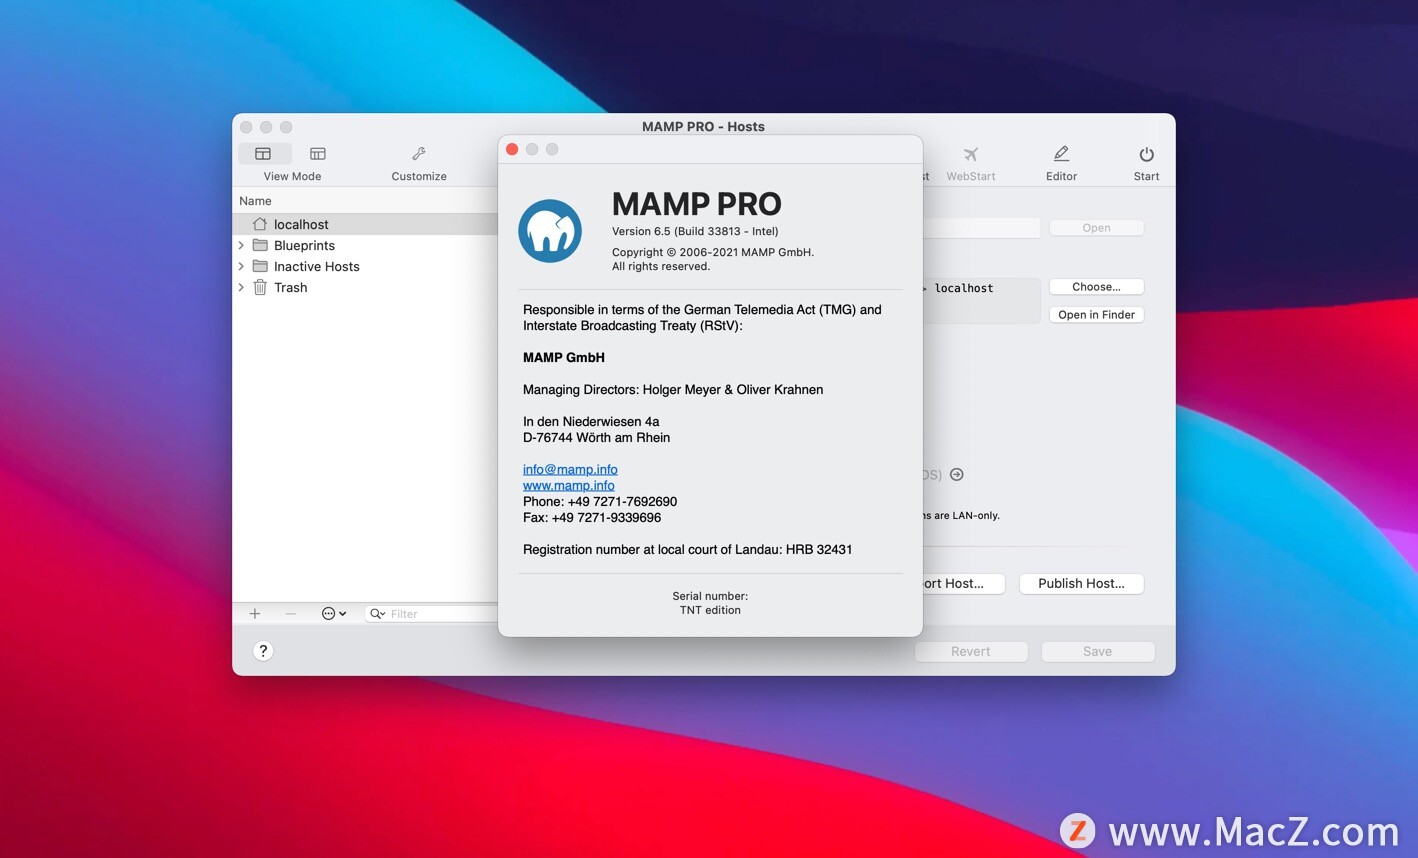This screenshot has width=1418, height=858.
Task: Open the Customize wrench tool
Action: click(419, 154)
